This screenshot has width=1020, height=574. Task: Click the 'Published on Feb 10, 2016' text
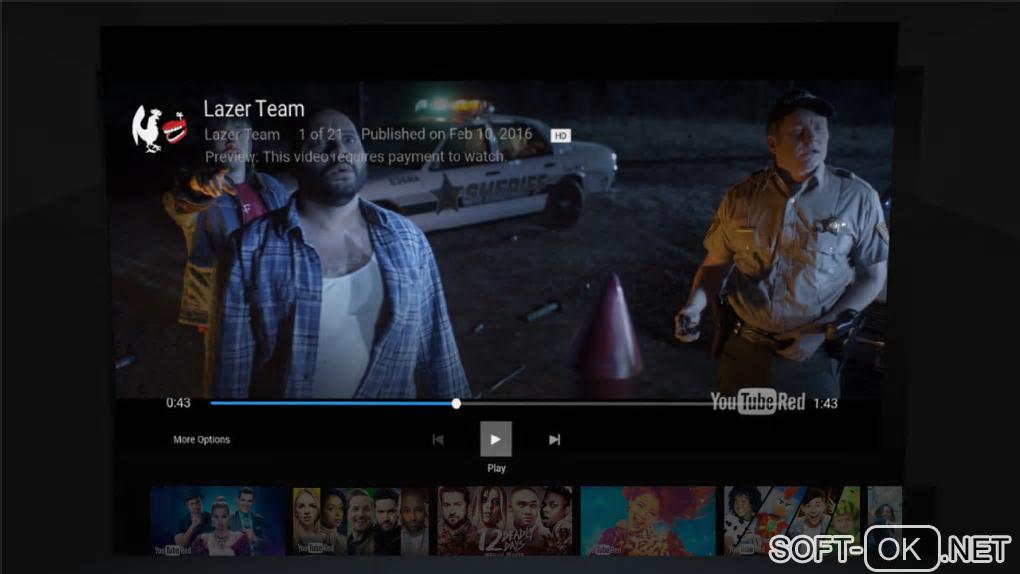point(446,134)
